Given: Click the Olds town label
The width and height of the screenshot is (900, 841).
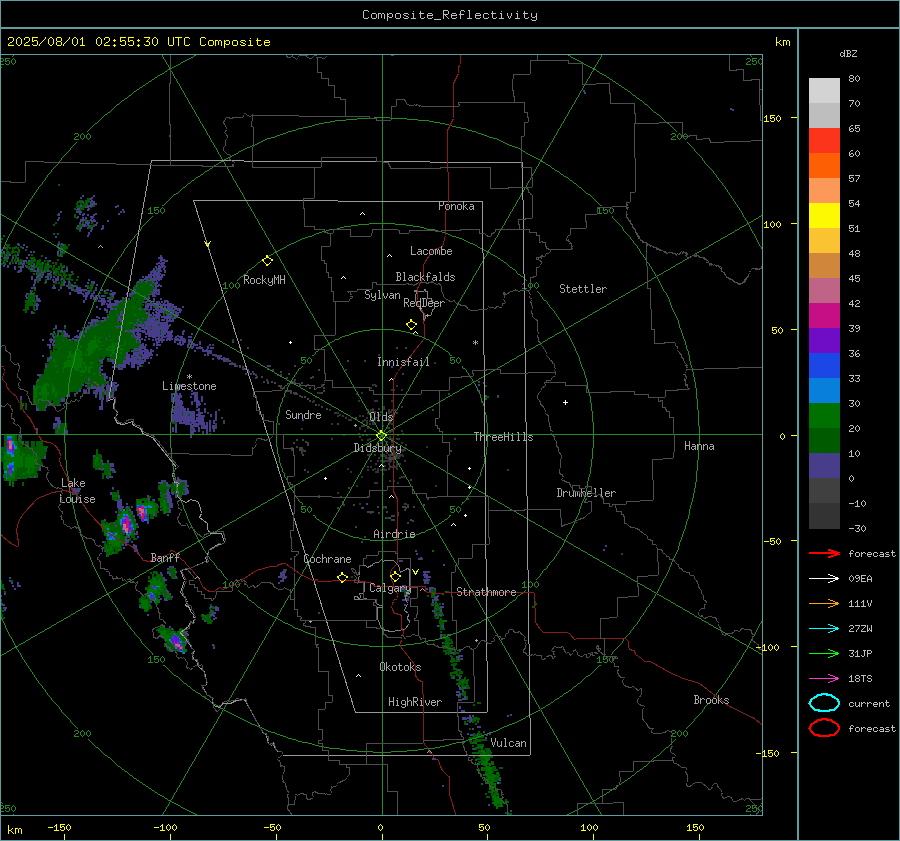Looking at the screenshot, I should pyautogui.click(x=381, y=417).
